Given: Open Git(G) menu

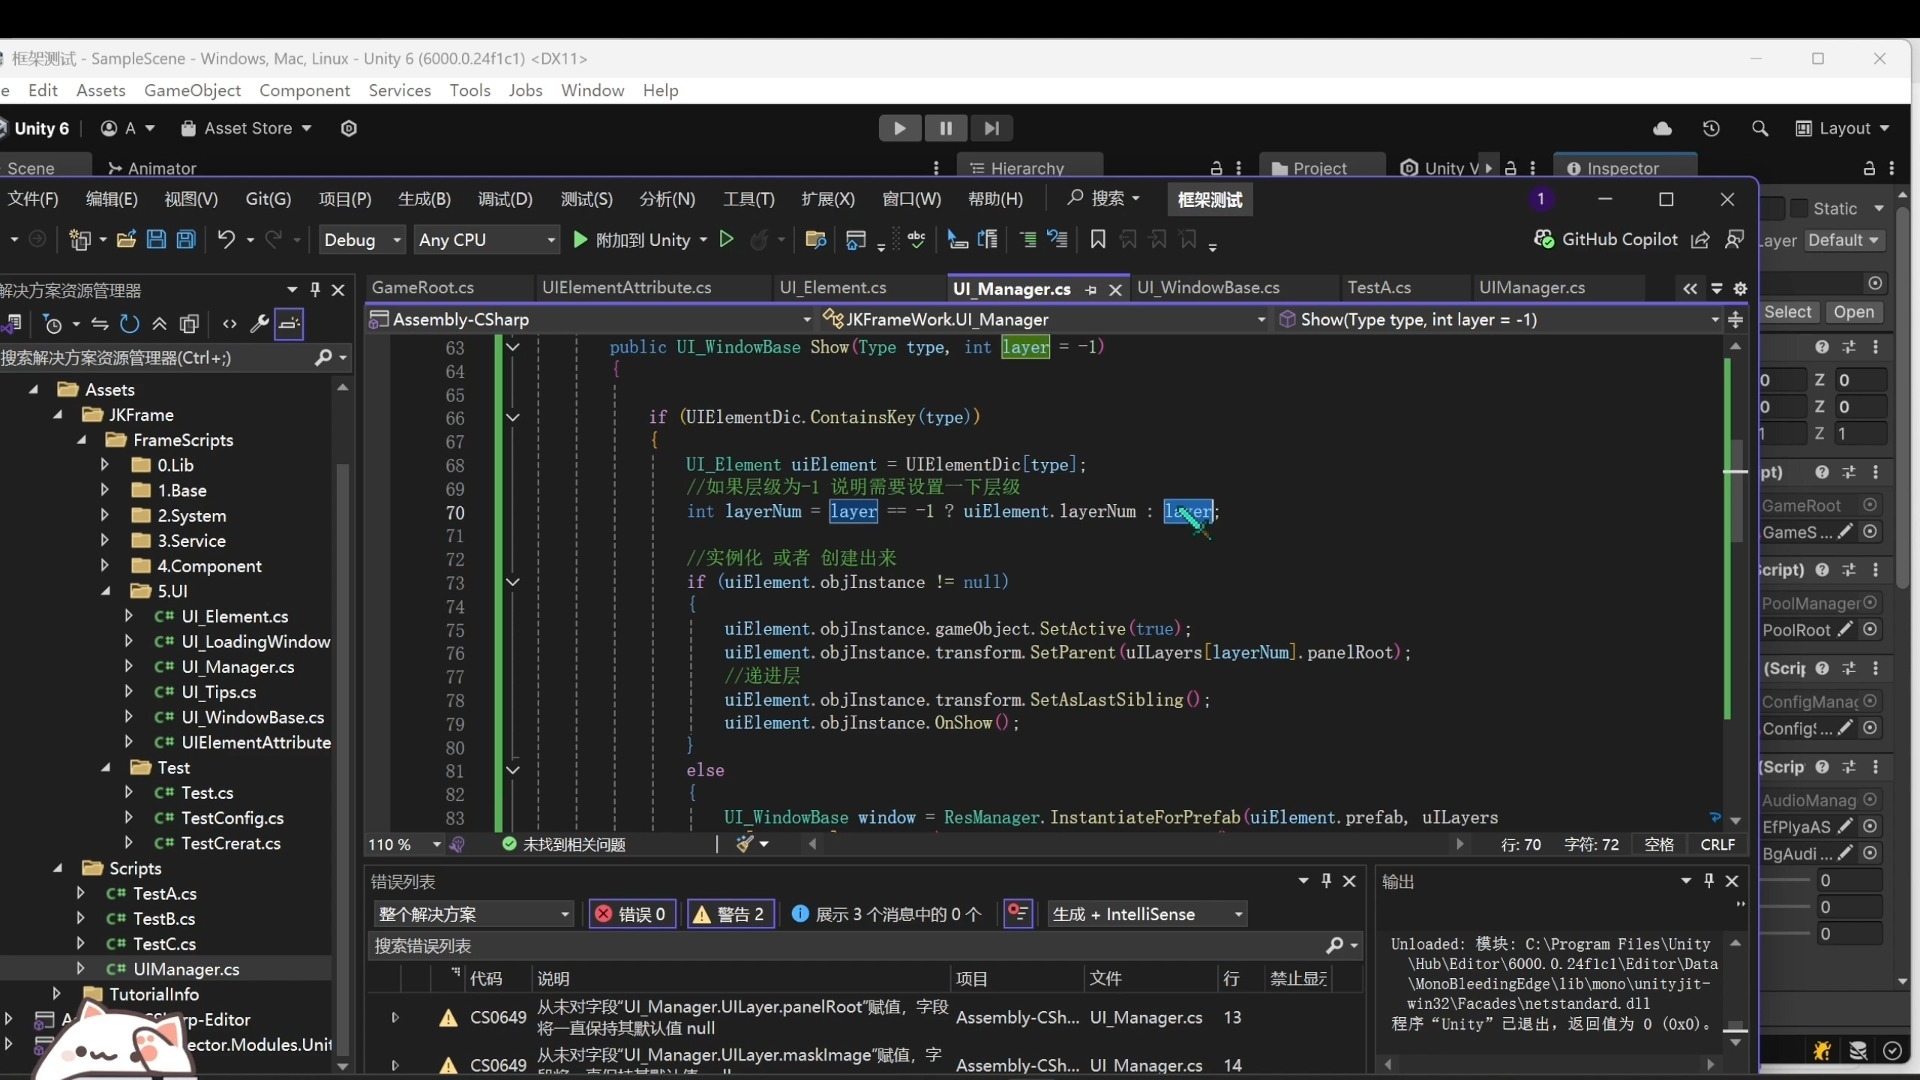Looking at the screenshot, I should (268, 199).
